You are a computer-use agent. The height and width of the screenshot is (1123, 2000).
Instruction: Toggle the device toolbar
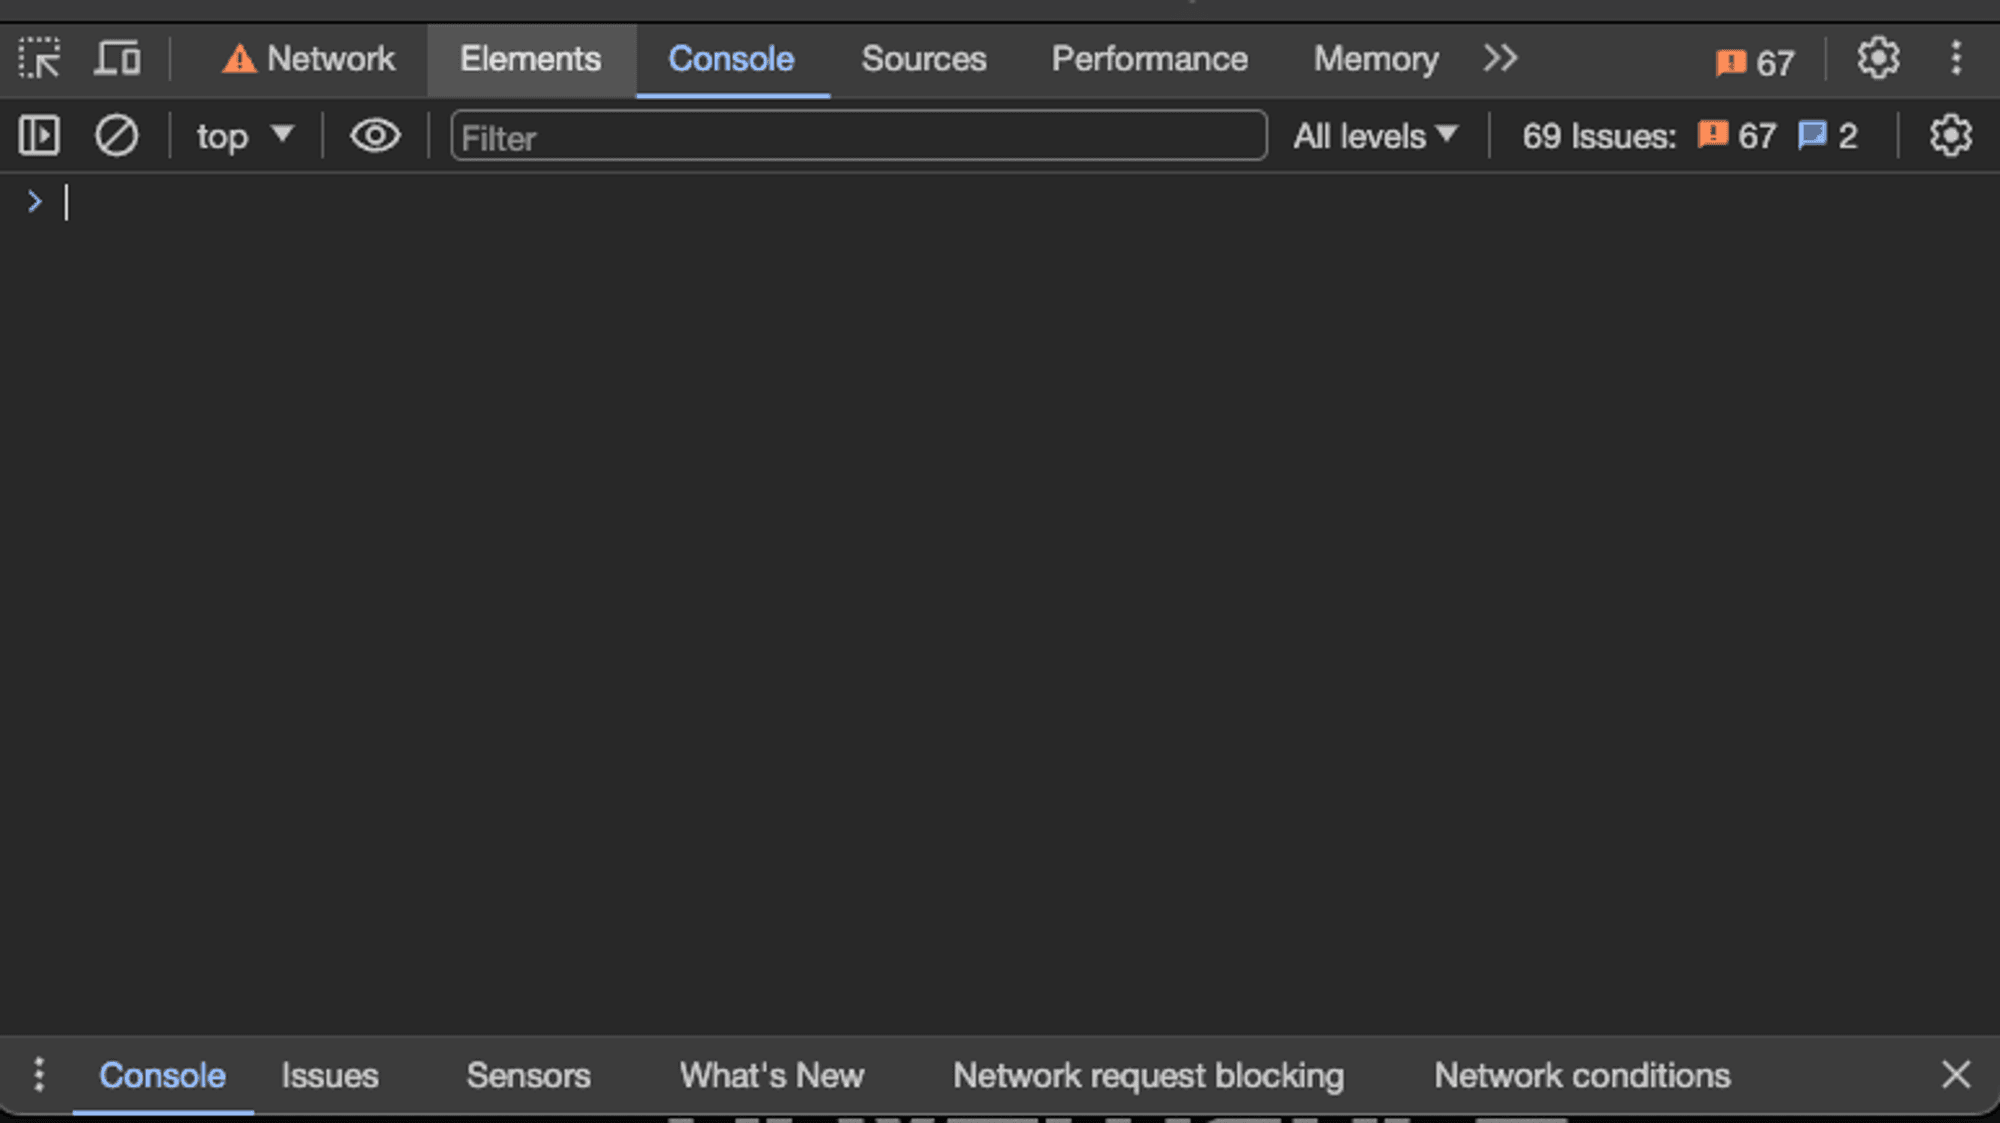(x=117, y=58)
